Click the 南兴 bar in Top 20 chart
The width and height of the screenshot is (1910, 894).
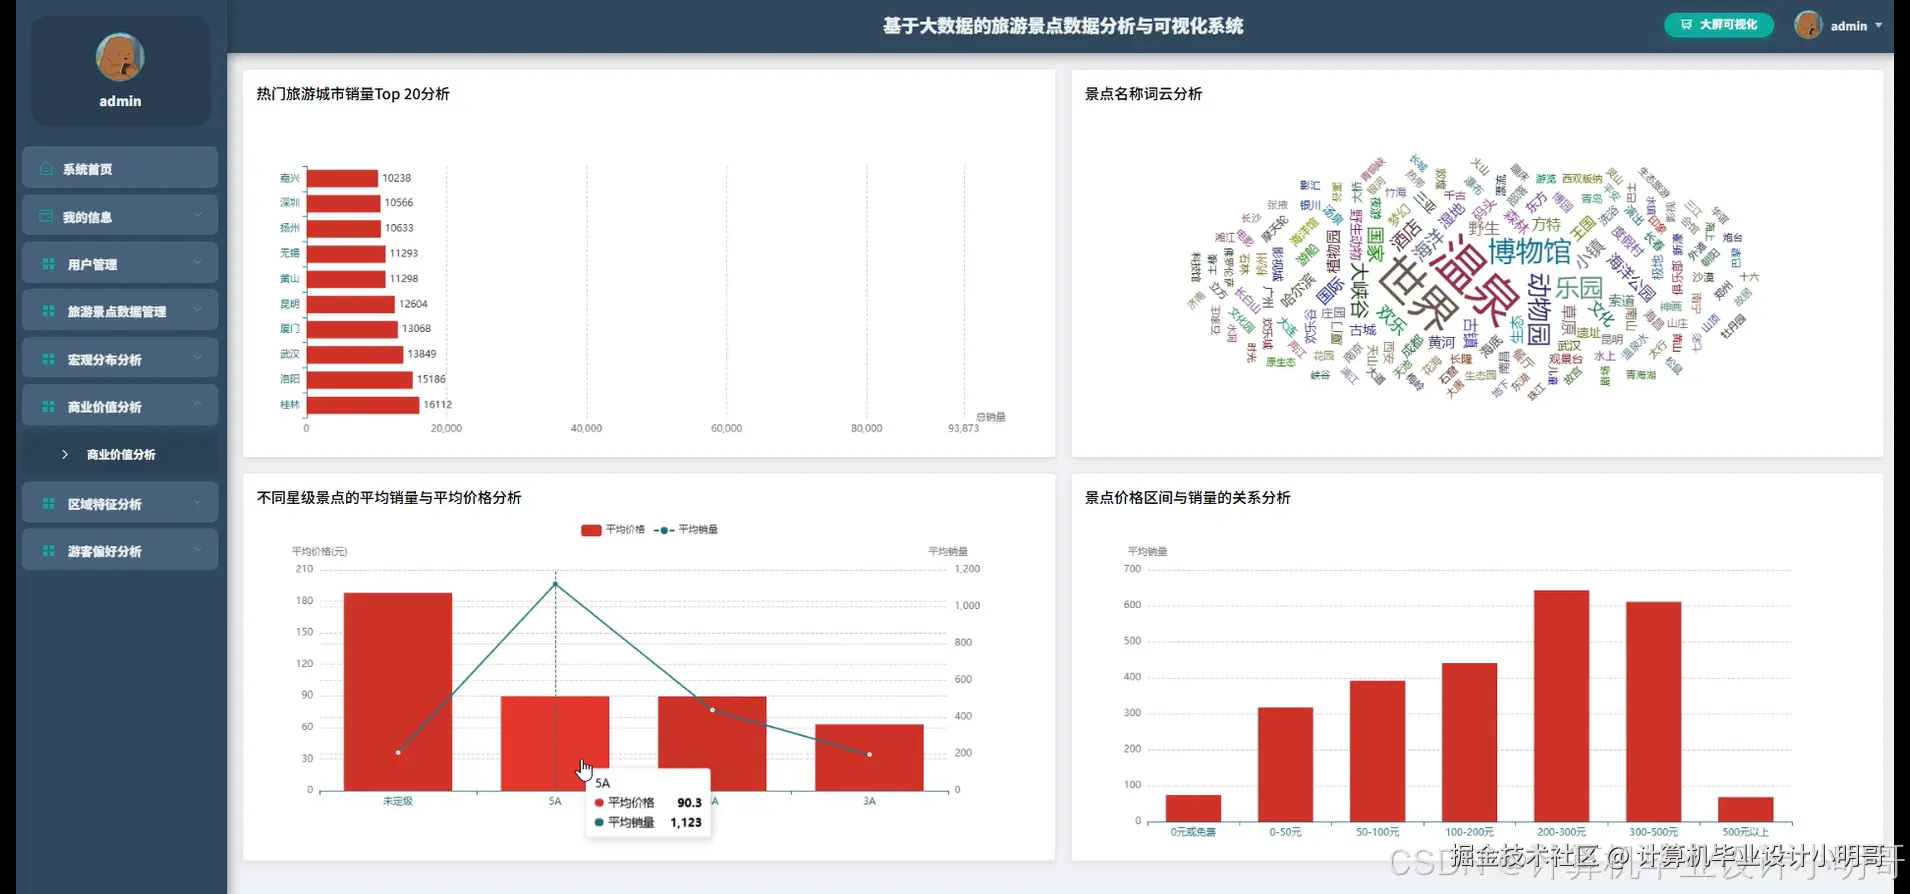[x=342, y=178]
